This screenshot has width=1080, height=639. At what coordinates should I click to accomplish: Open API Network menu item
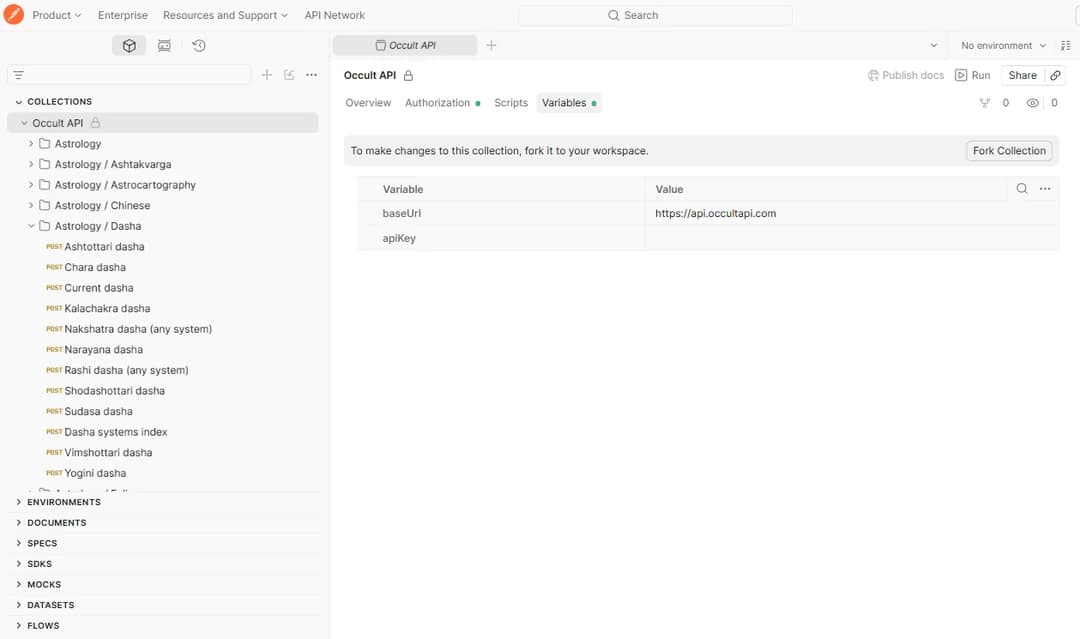(335, 15)
